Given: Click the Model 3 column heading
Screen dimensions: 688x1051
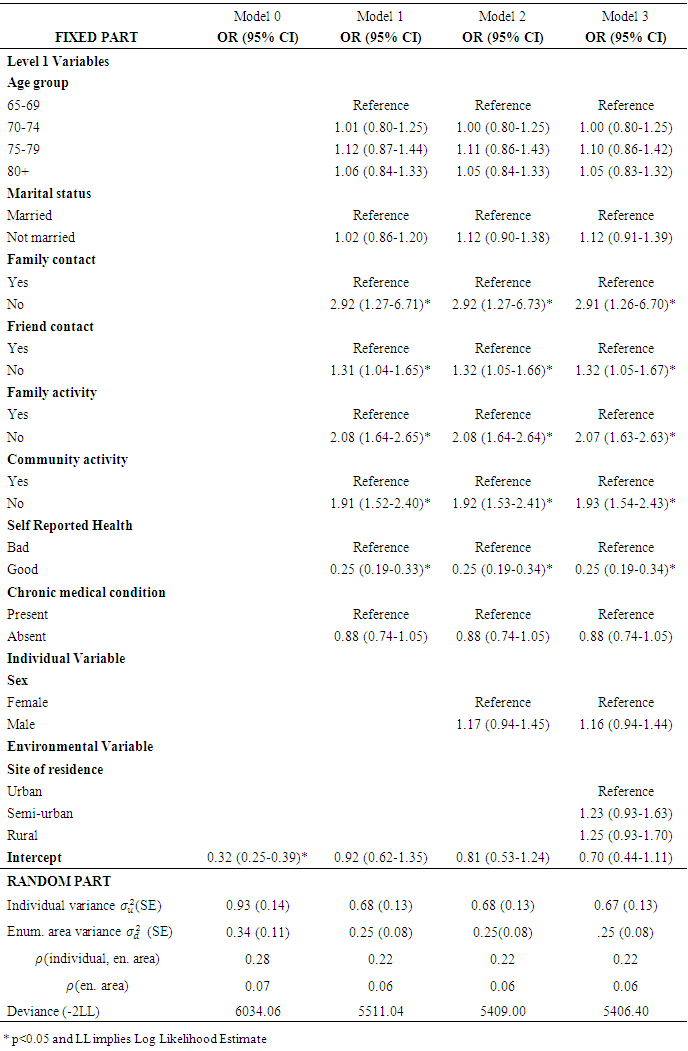Looking at the screenshot, I should pos(625,16).
